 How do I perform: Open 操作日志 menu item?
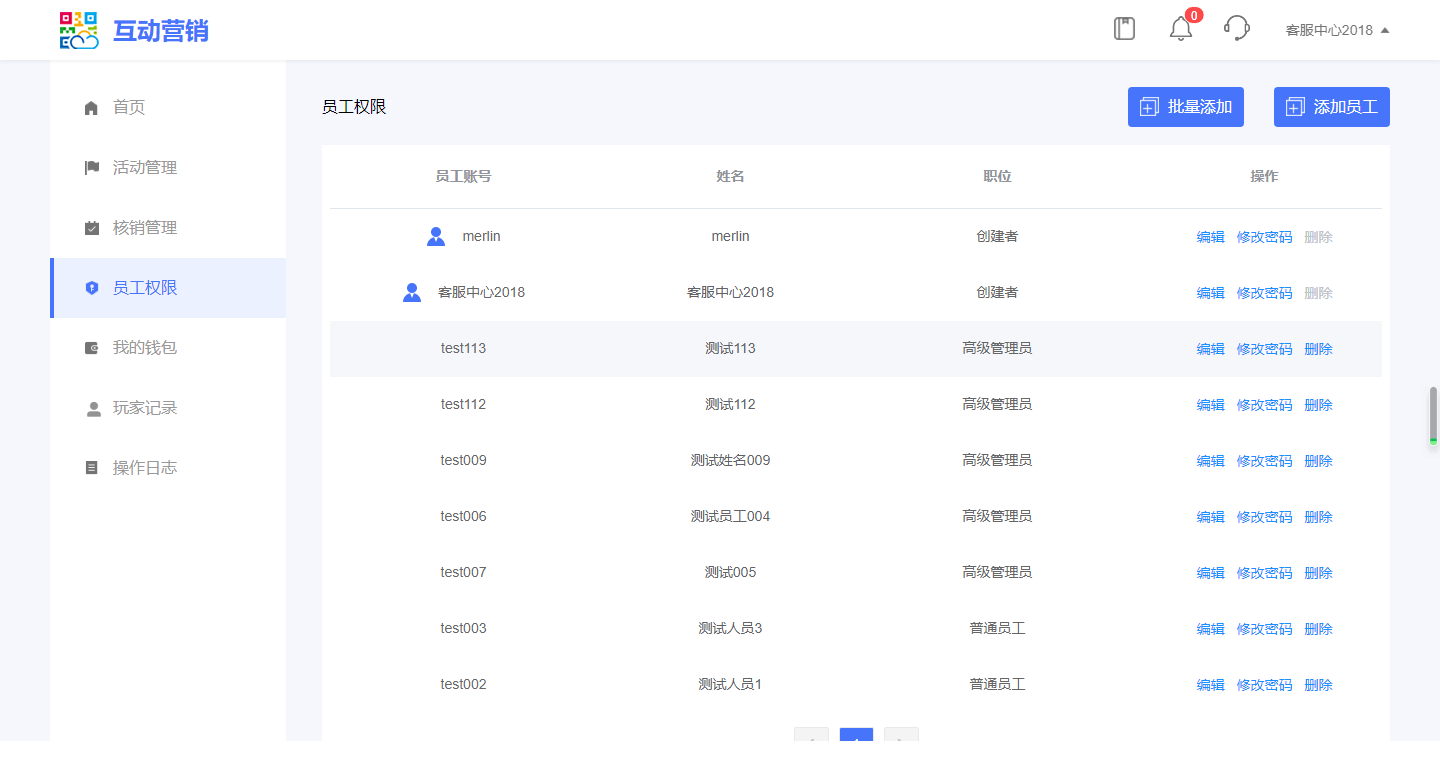(x=168, y=468)
